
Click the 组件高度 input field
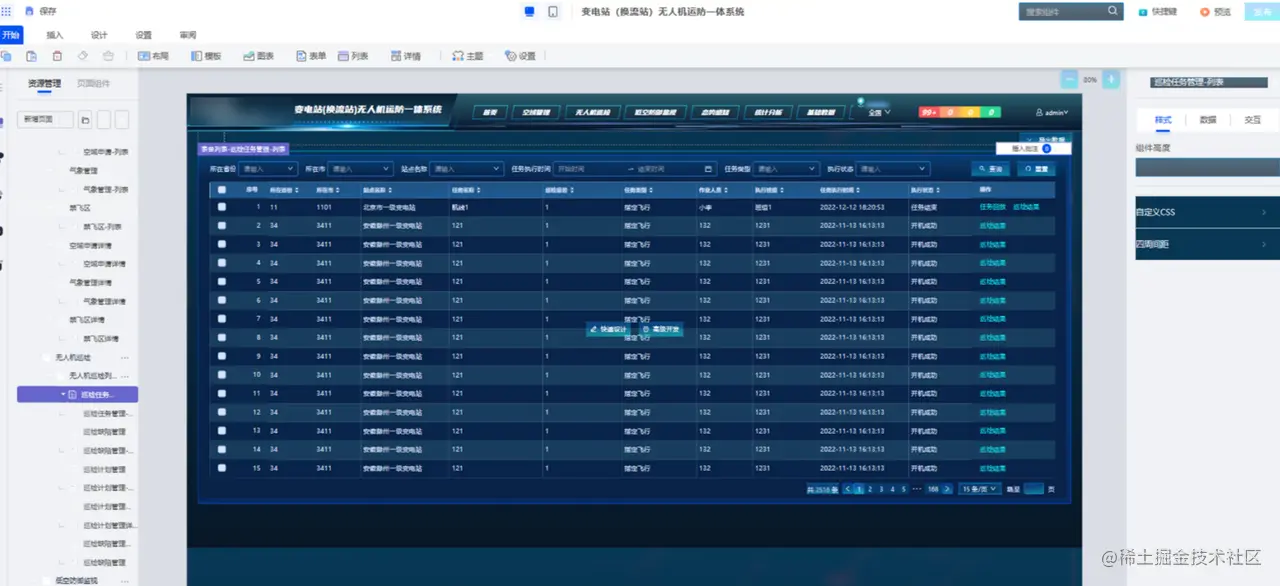pyautogui.click(x=1208, y=167)
